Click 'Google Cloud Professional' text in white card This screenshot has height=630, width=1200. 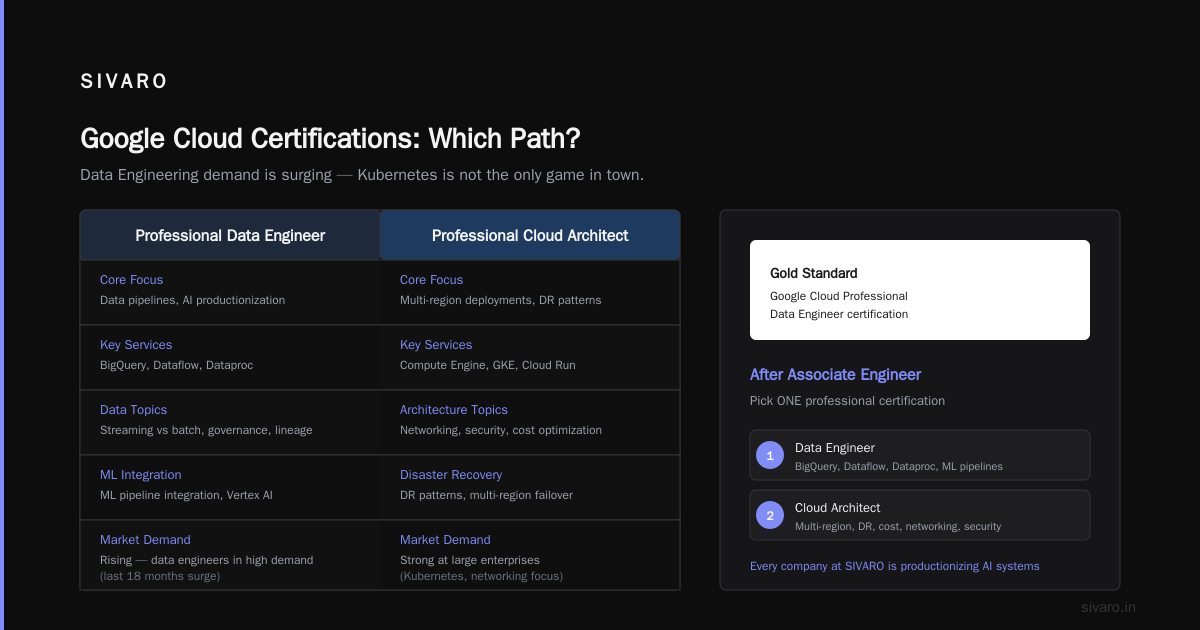pyautogui.click(x=838, y=296)
